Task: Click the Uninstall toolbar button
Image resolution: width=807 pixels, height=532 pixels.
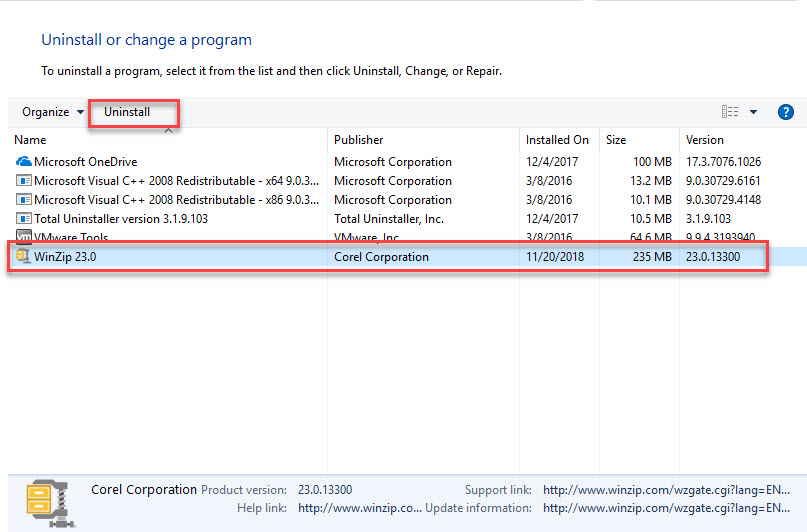Action: coord(127,112)
